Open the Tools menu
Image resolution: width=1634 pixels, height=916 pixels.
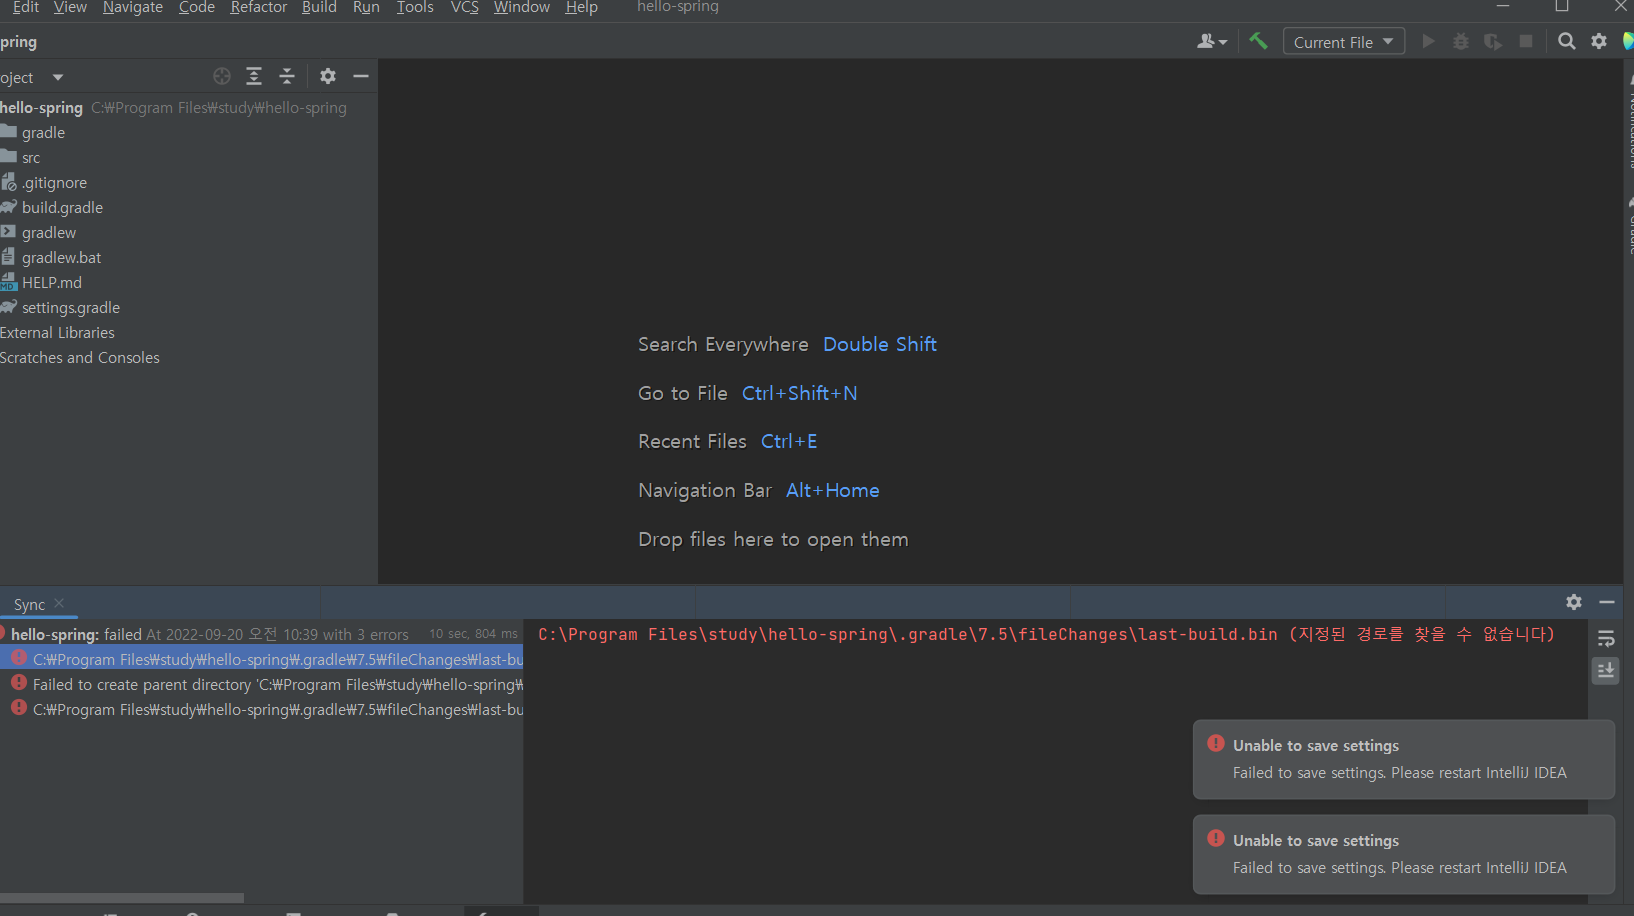(x=415, y=7)
